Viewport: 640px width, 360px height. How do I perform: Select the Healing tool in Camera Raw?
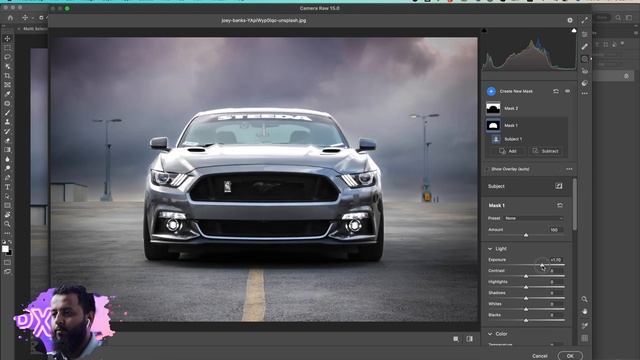[585, 47]
